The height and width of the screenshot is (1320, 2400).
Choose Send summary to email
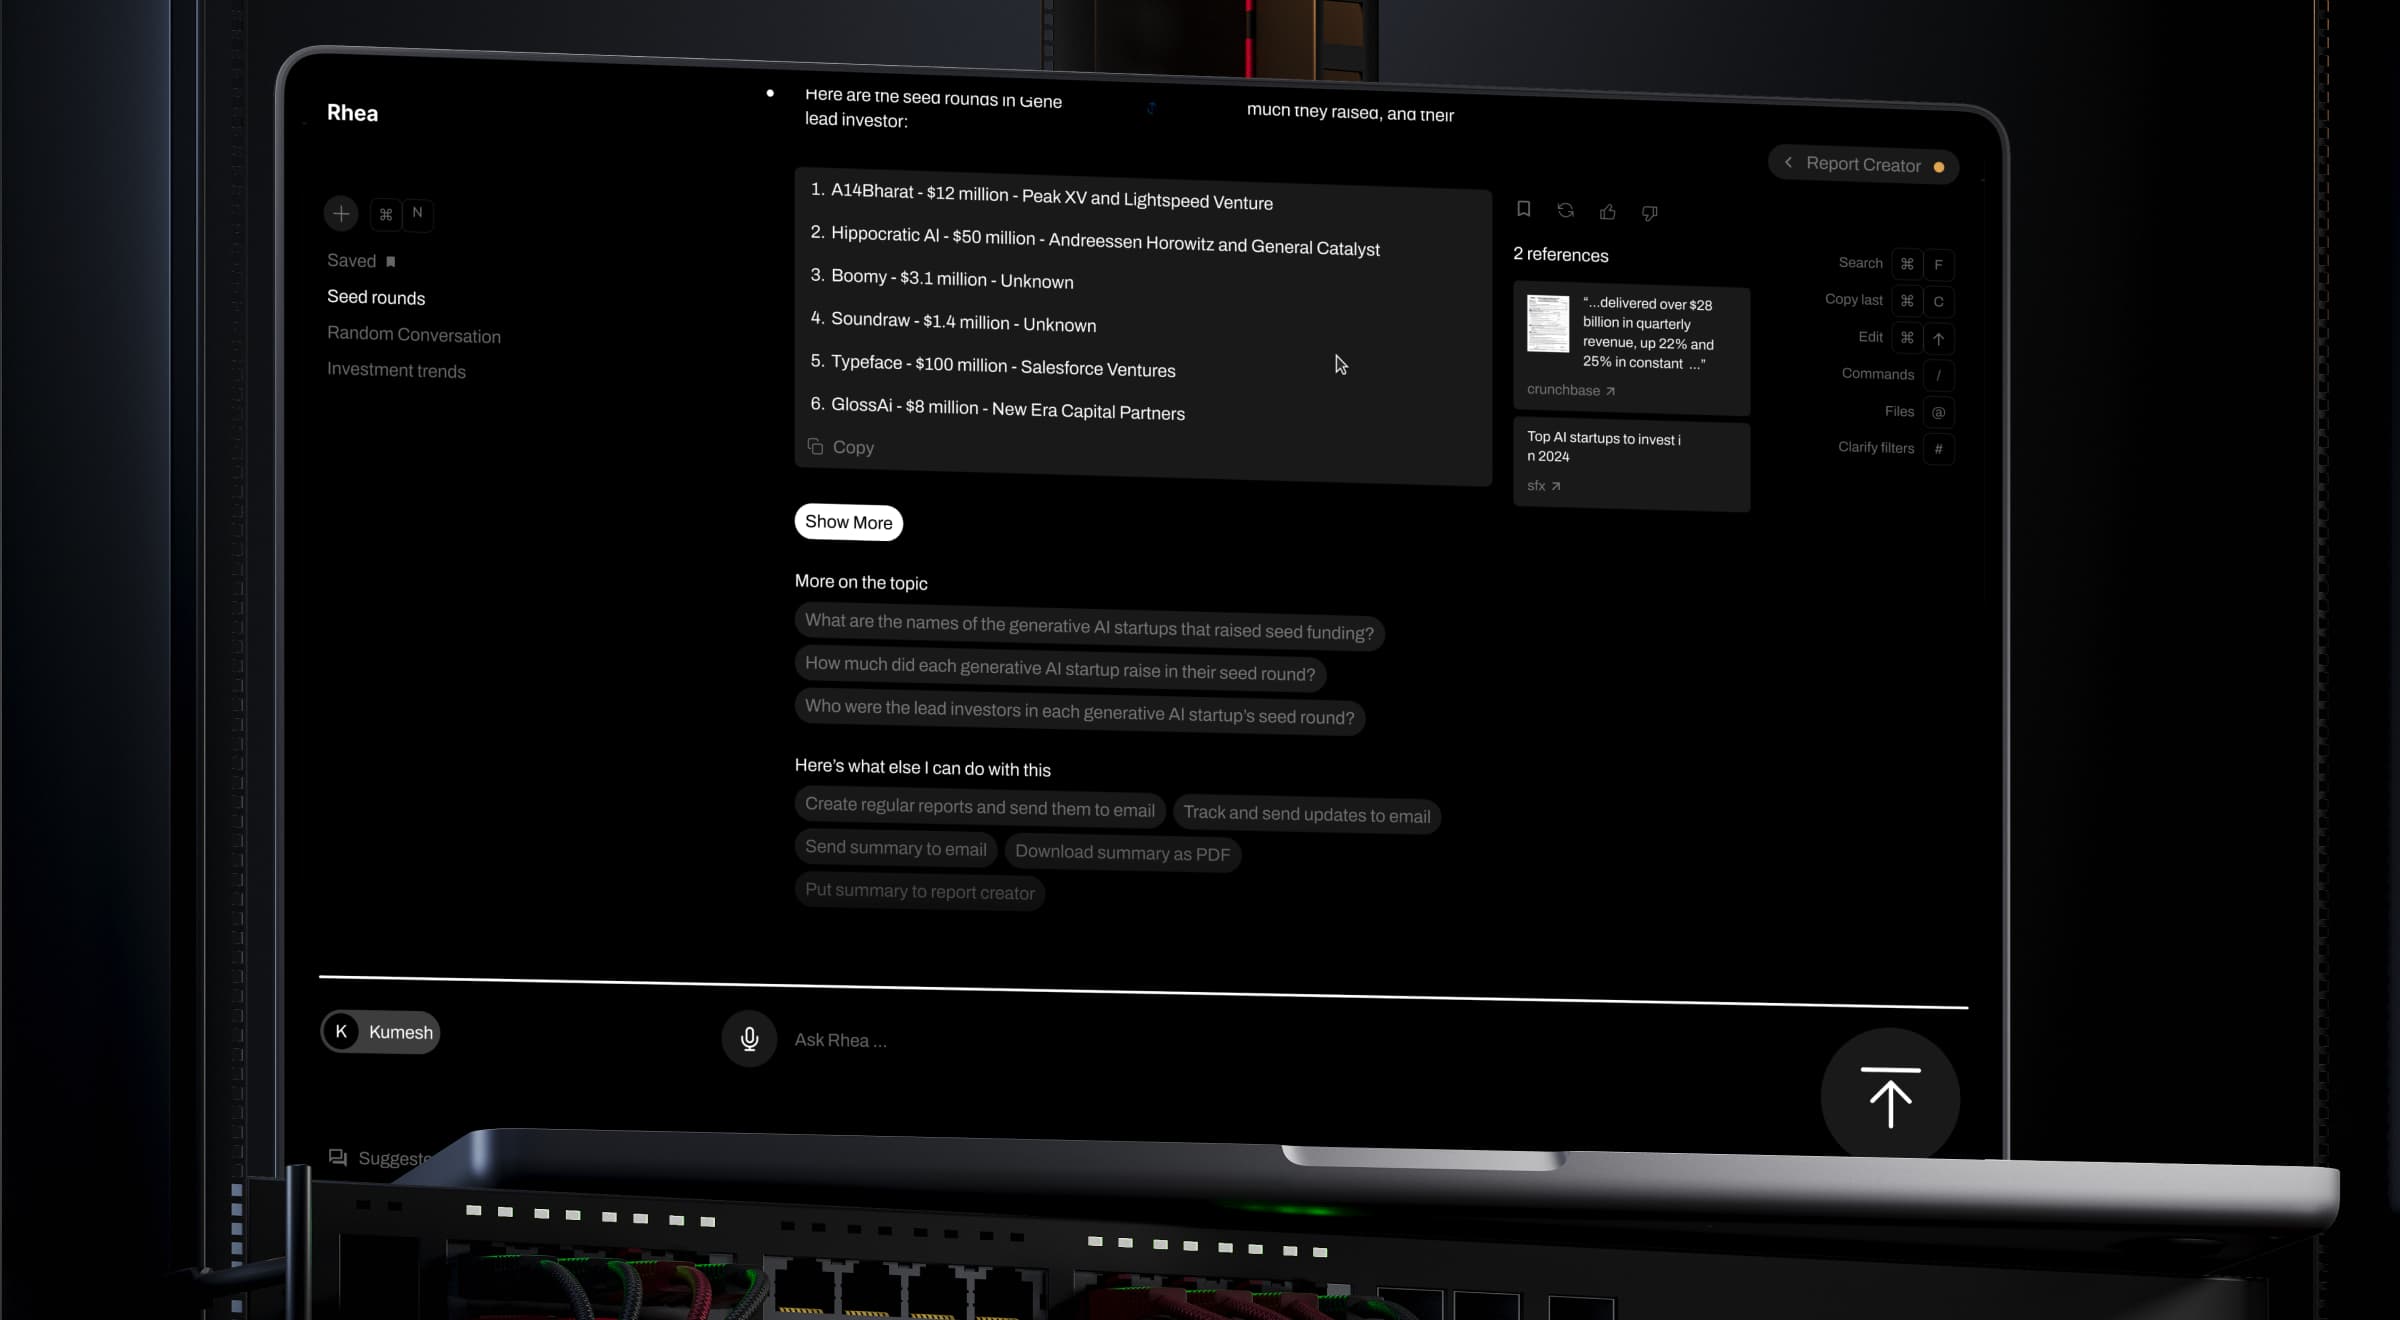(895, 848)
